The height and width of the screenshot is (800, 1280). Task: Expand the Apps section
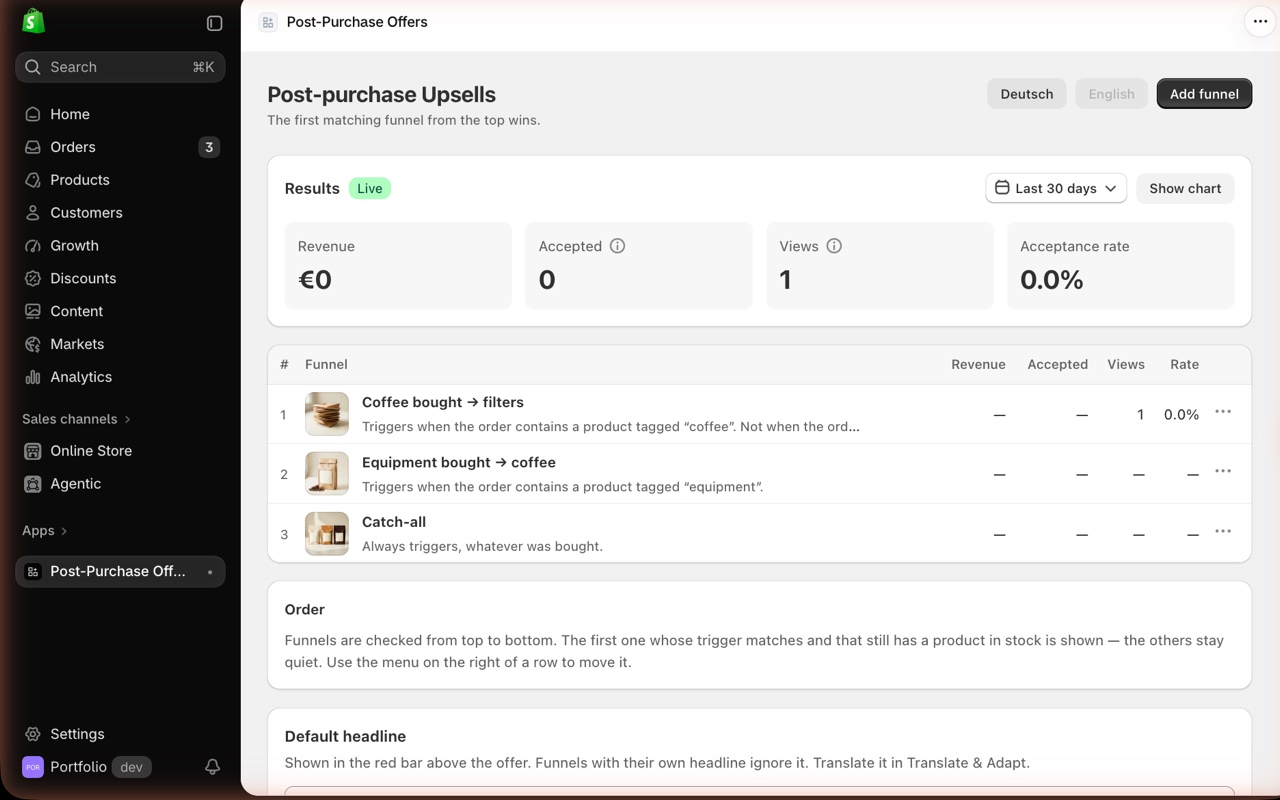point(45,531)
